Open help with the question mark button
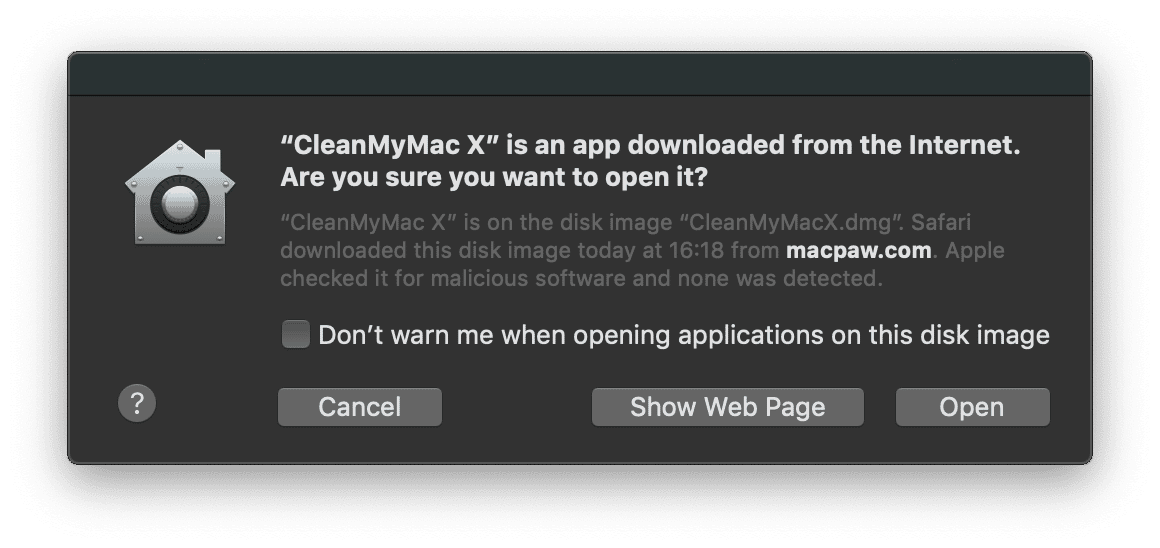This screenshot has height=548, width=1160. tap(138, 405)
